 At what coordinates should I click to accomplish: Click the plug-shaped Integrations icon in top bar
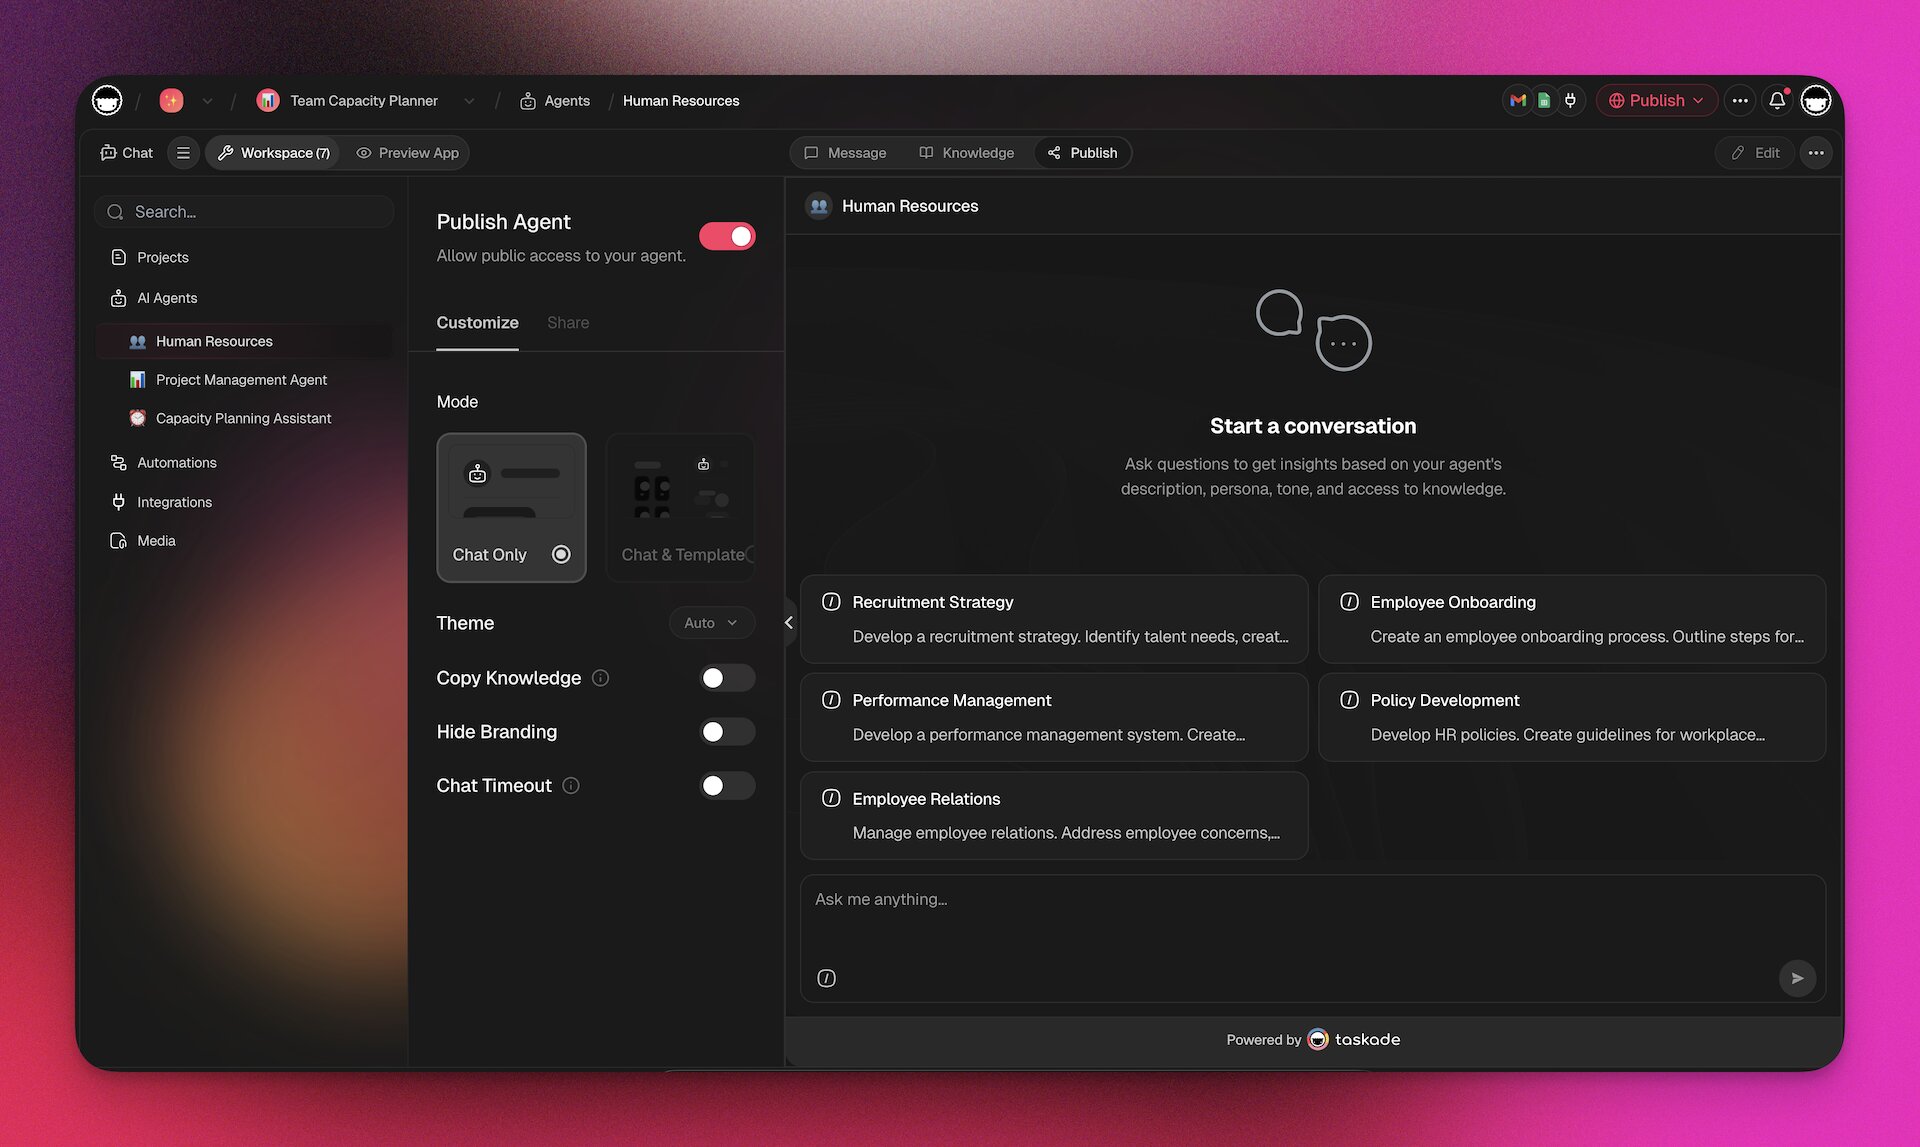pyautogui.click(x=1570, y=100)
